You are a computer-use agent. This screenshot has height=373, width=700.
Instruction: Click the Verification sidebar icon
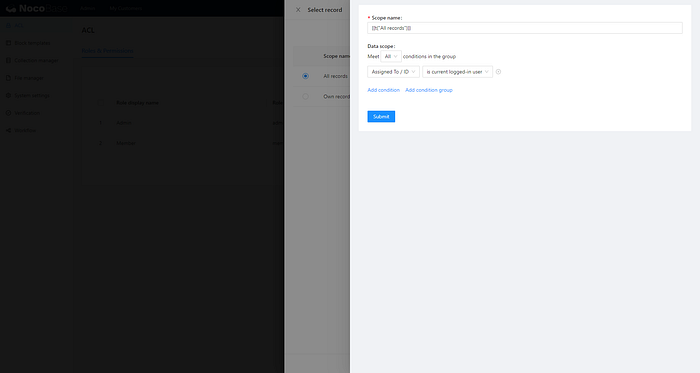[x=8, y=113]
